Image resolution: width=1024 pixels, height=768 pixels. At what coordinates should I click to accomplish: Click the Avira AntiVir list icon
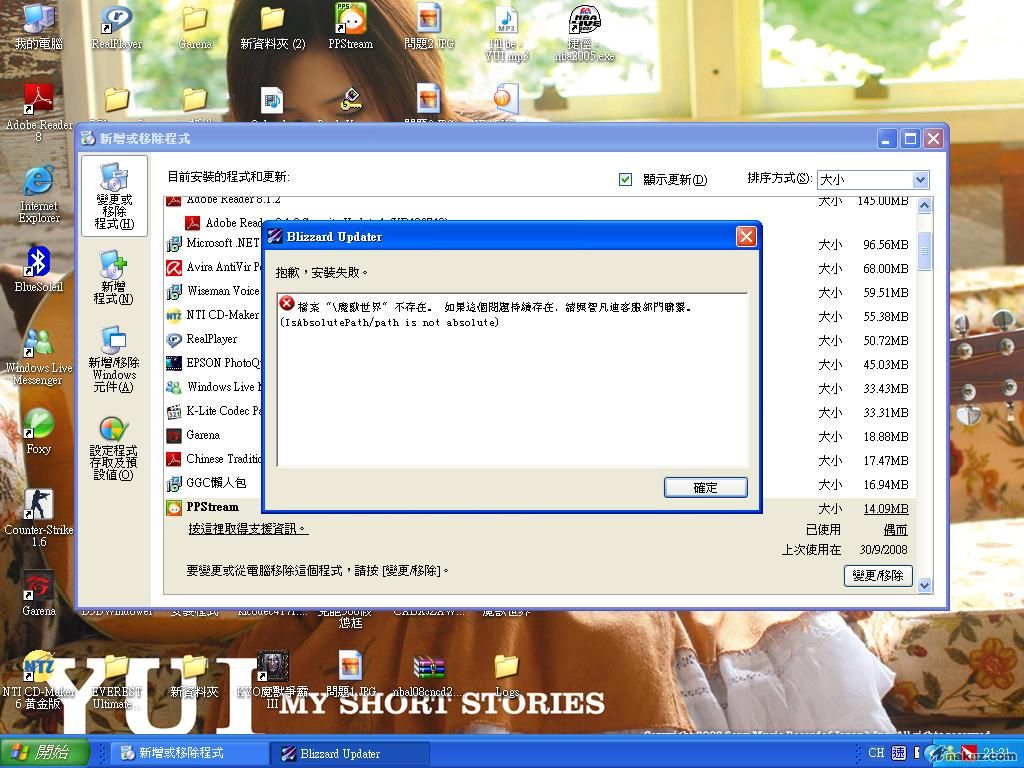pyautogui.click(x=174, y=268)
